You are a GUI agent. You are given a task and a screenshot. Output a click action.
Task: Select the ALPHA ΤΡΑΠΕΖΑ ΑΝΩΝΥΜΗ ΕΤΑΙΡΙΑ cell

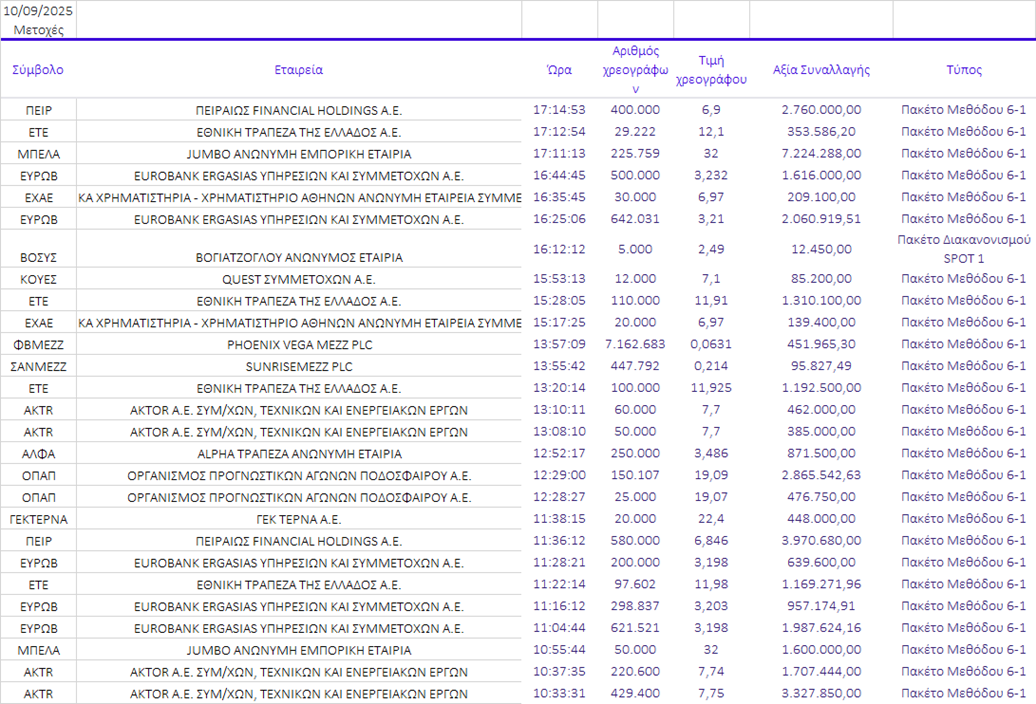tap(298, 453)
